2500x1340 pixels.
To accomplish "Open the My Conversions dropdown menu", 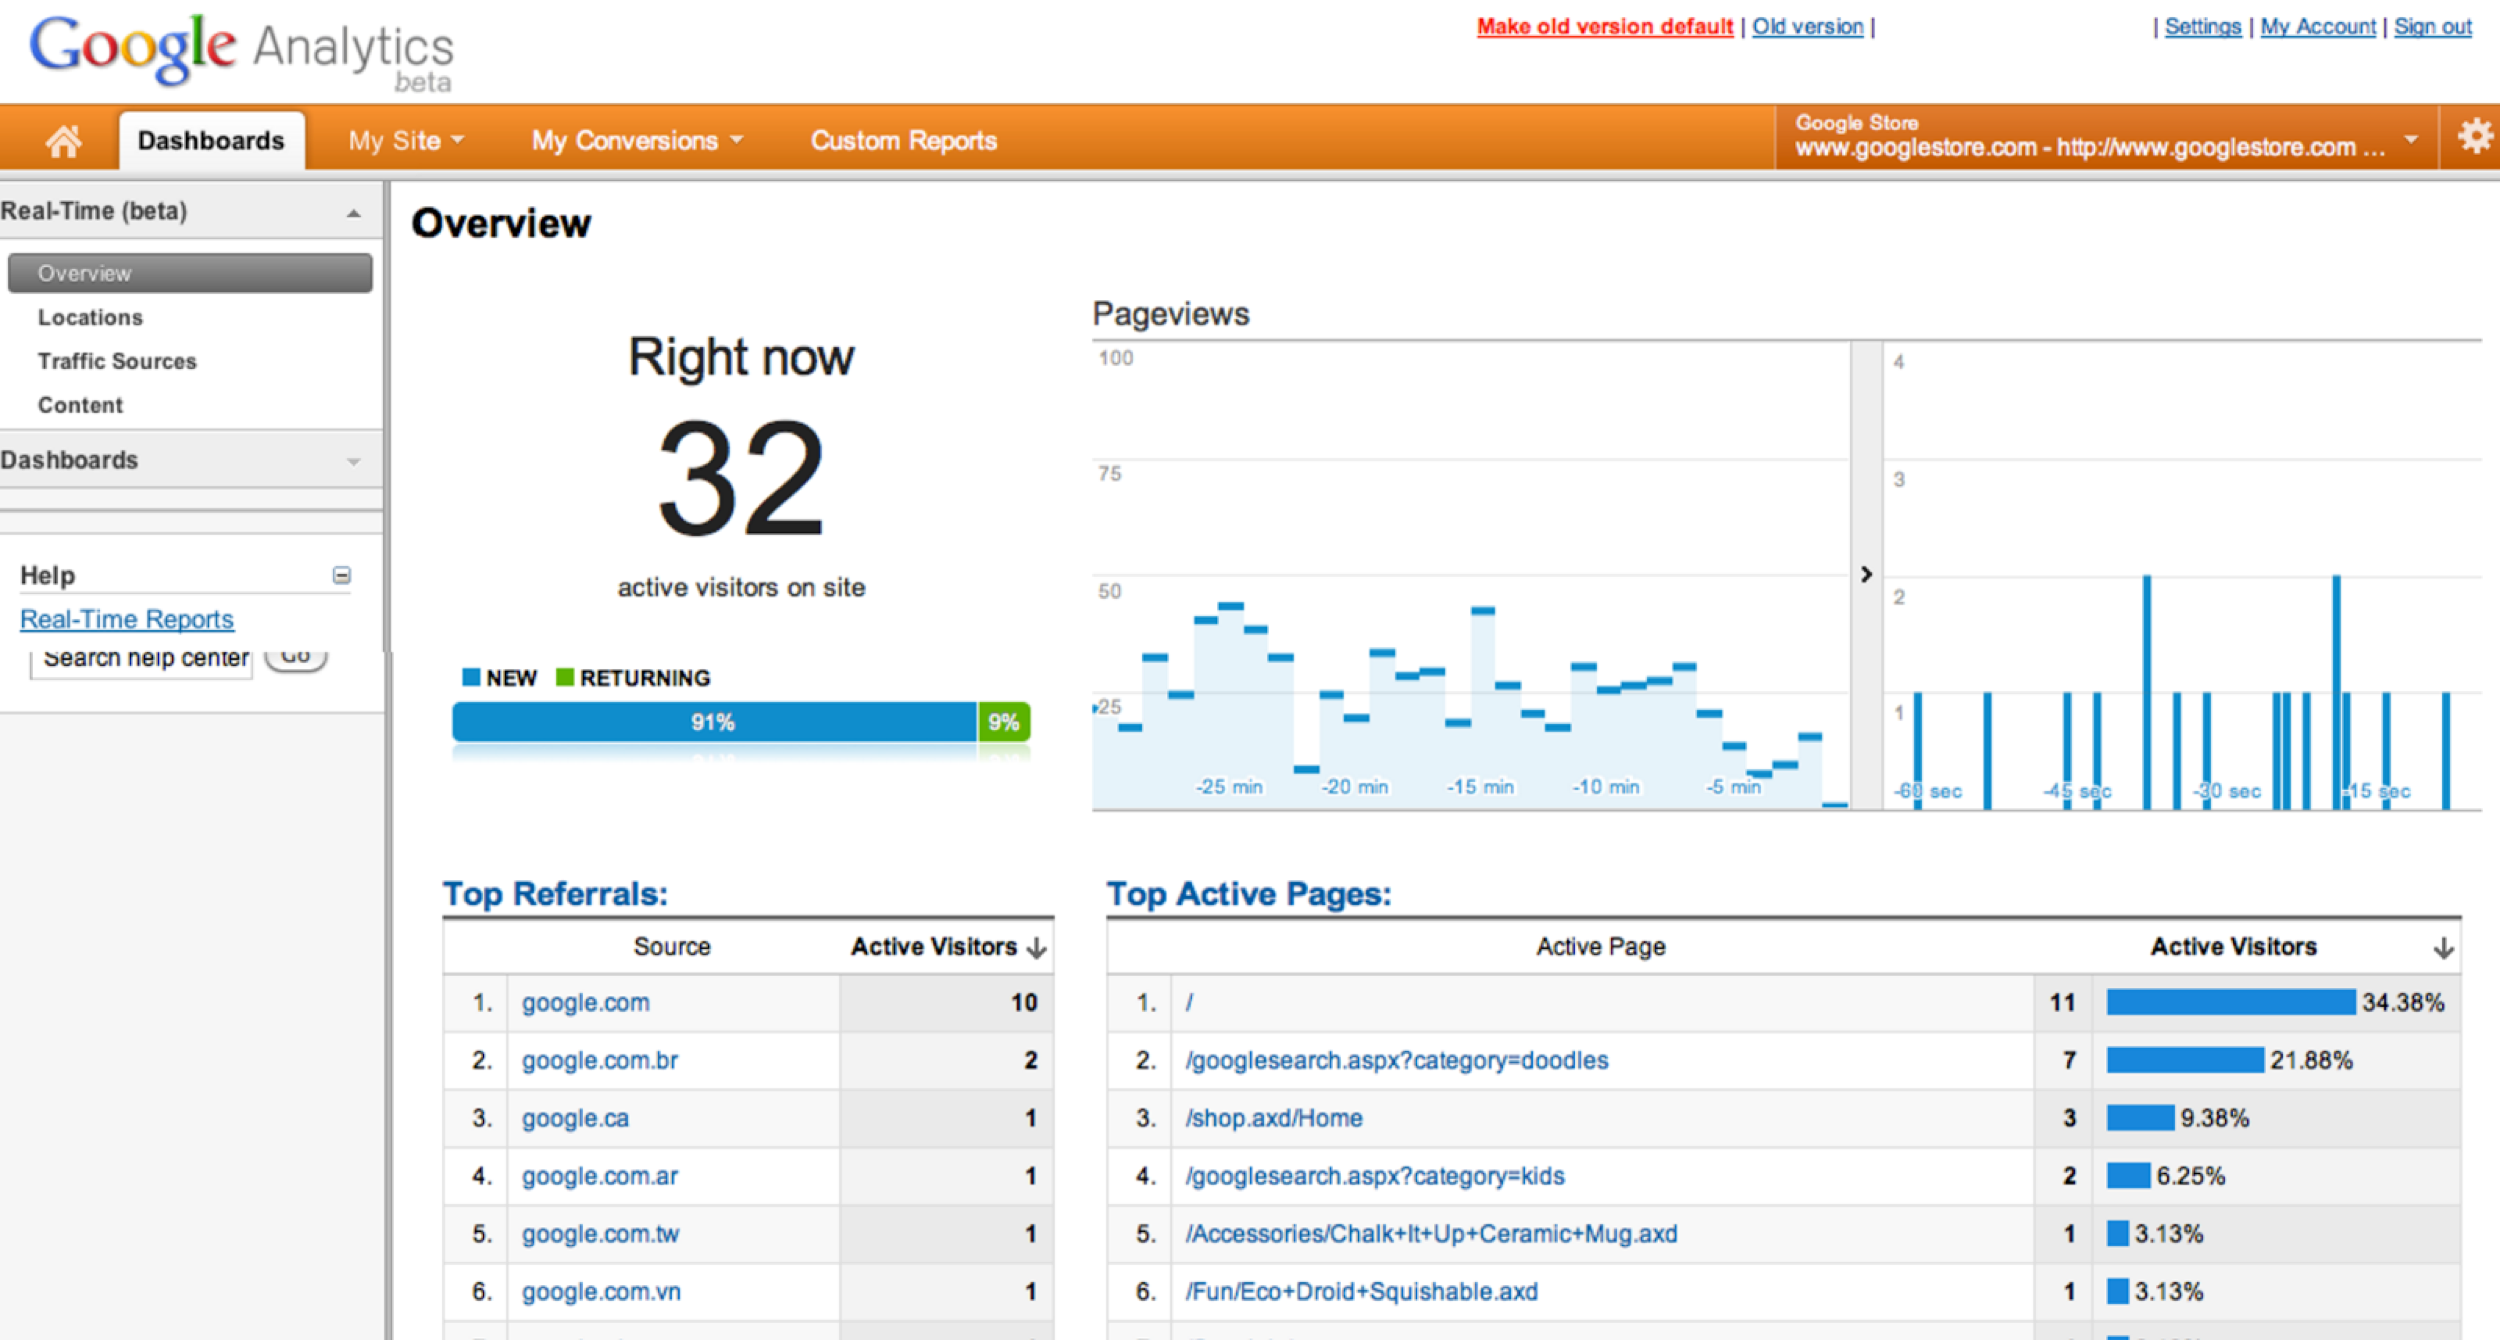I will click(x=636, y=141).
